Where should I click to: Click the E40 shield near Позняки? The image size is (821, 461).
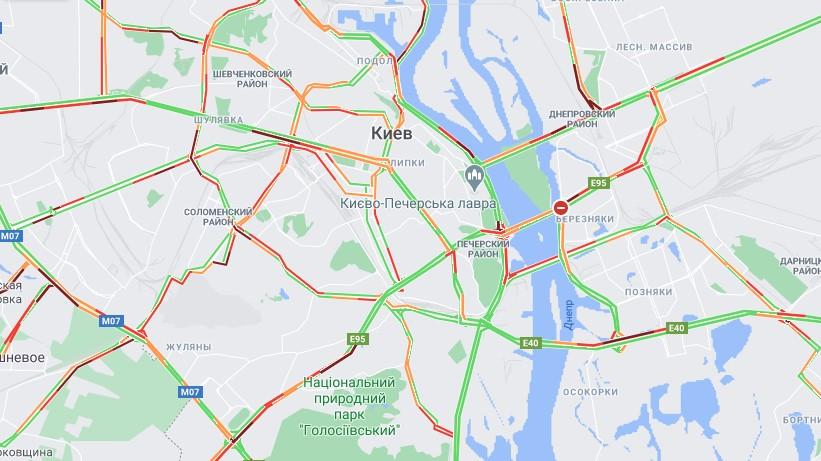coord(676,328)
